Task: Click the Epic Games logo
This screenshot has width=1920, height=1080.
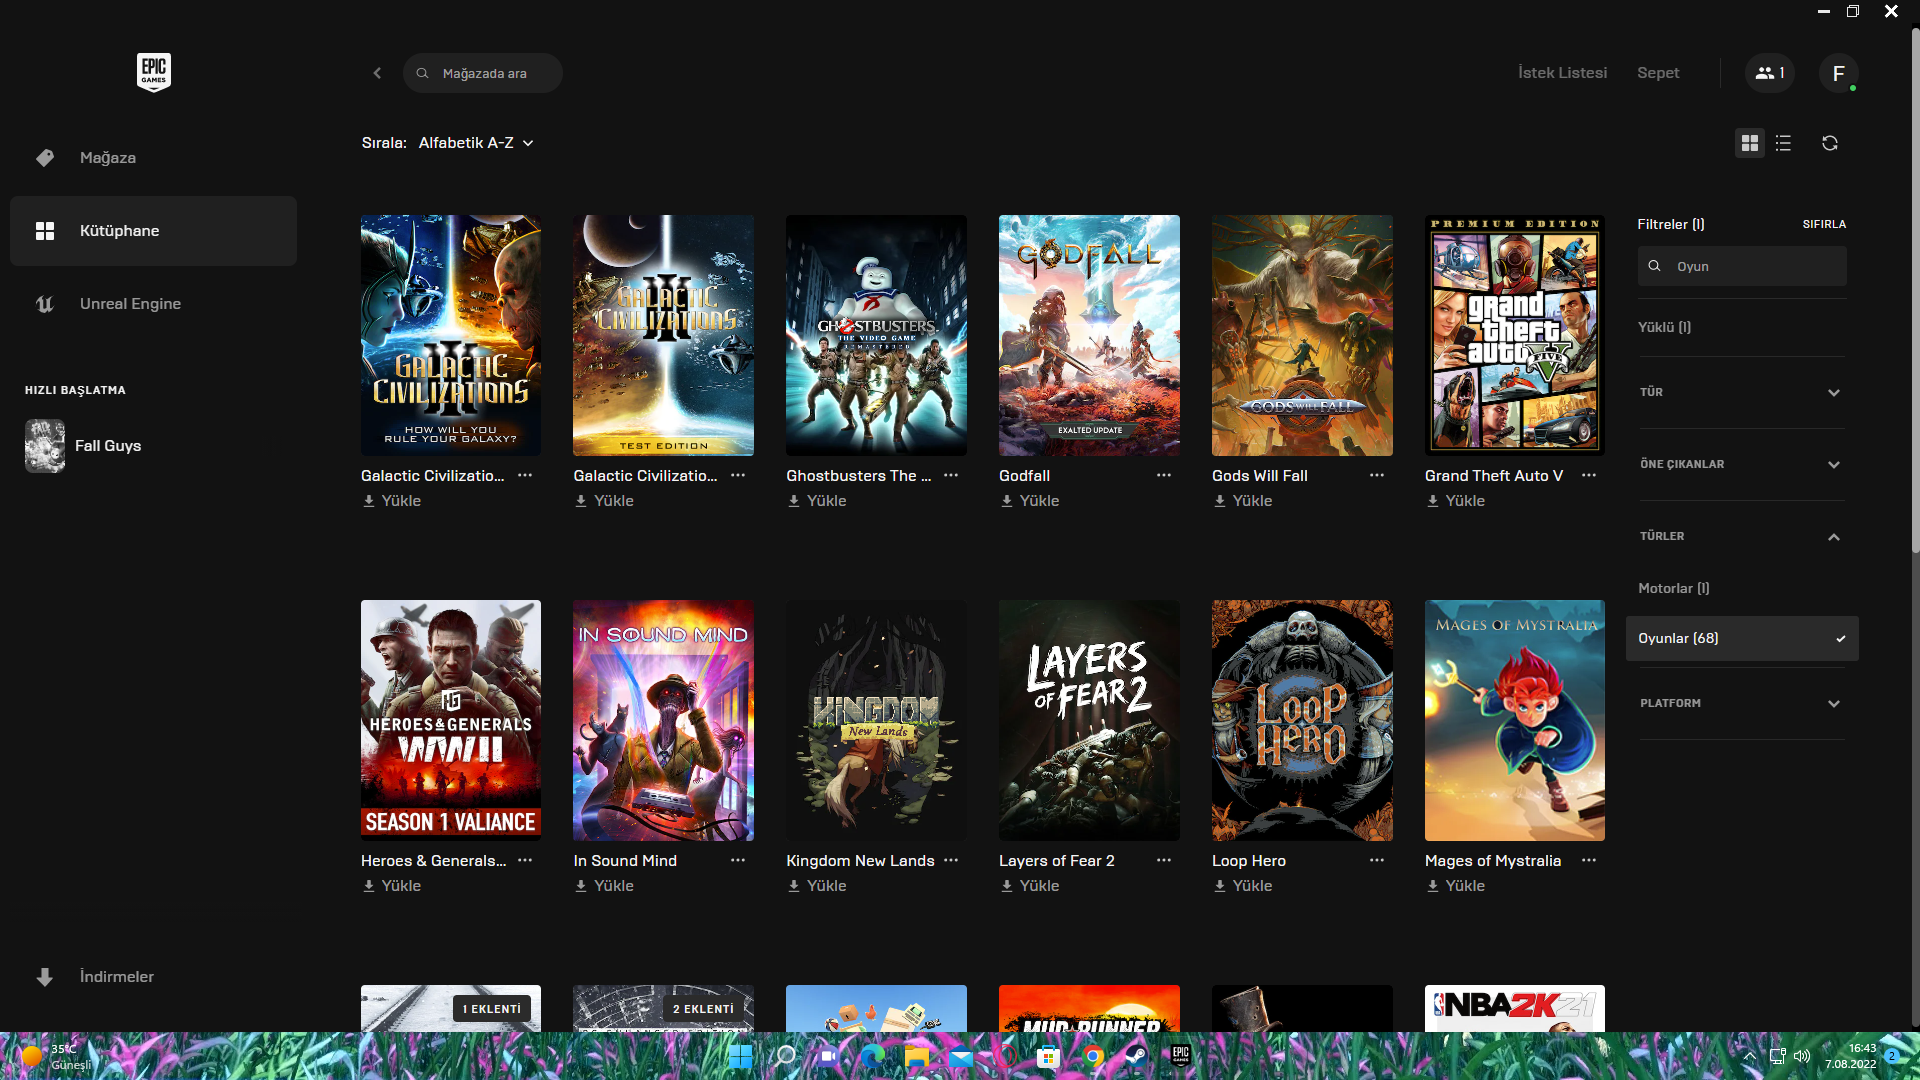Action: pos(153,72)
